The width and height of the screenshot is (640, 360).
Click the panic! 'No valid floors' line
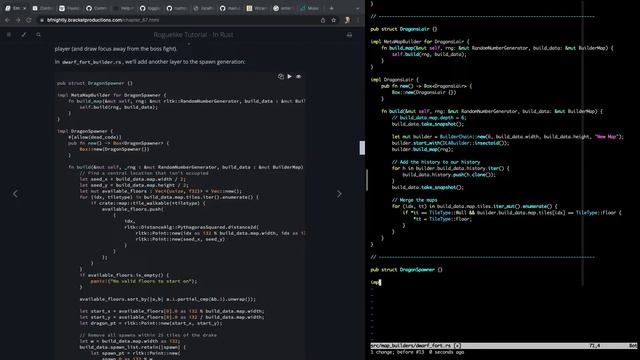(x=144, y=281)
